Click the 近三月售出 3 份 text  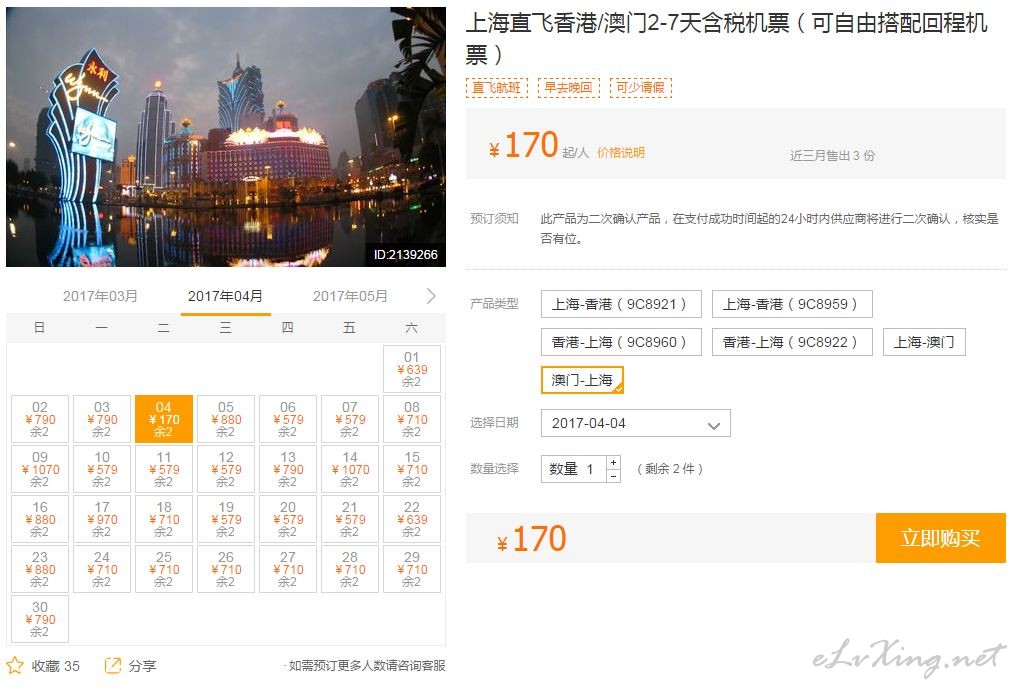832,156
